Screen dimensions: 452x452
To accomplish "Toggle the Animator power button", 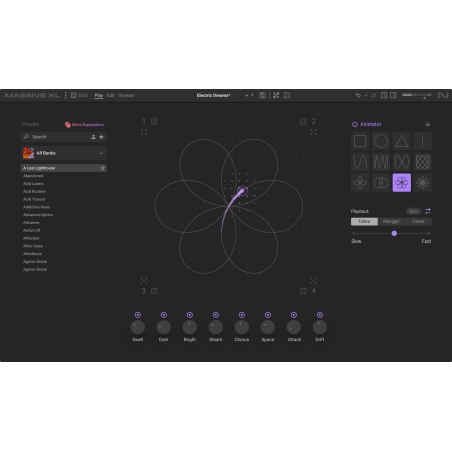I will pyautogui.click(x=355, y=124).
